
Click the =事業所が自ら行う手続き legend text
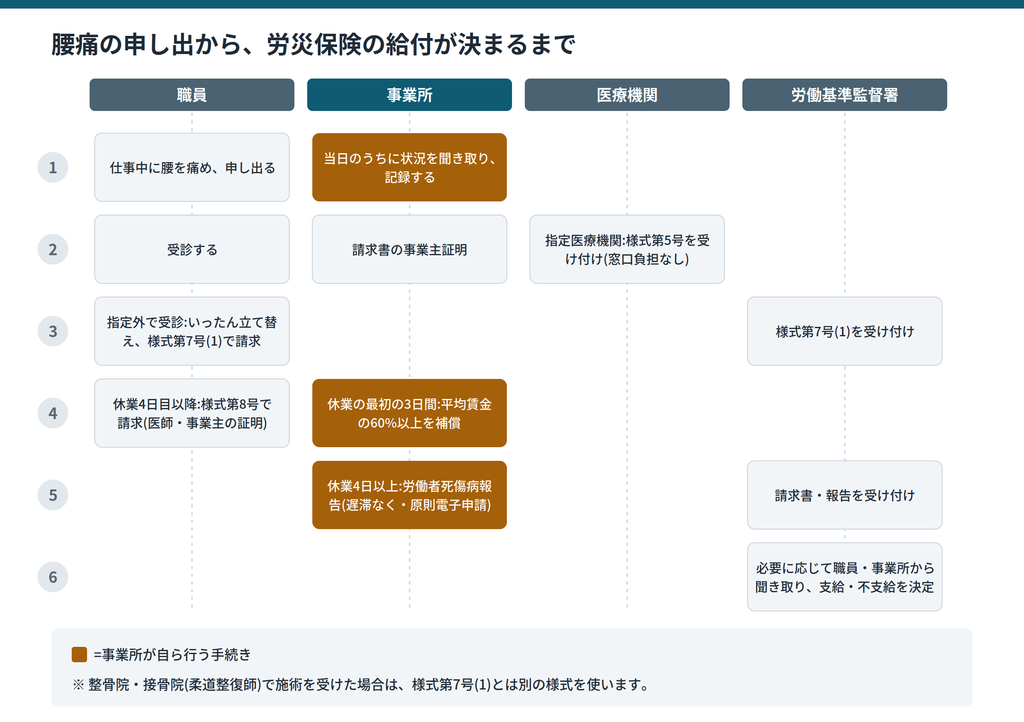pos(172,654)
